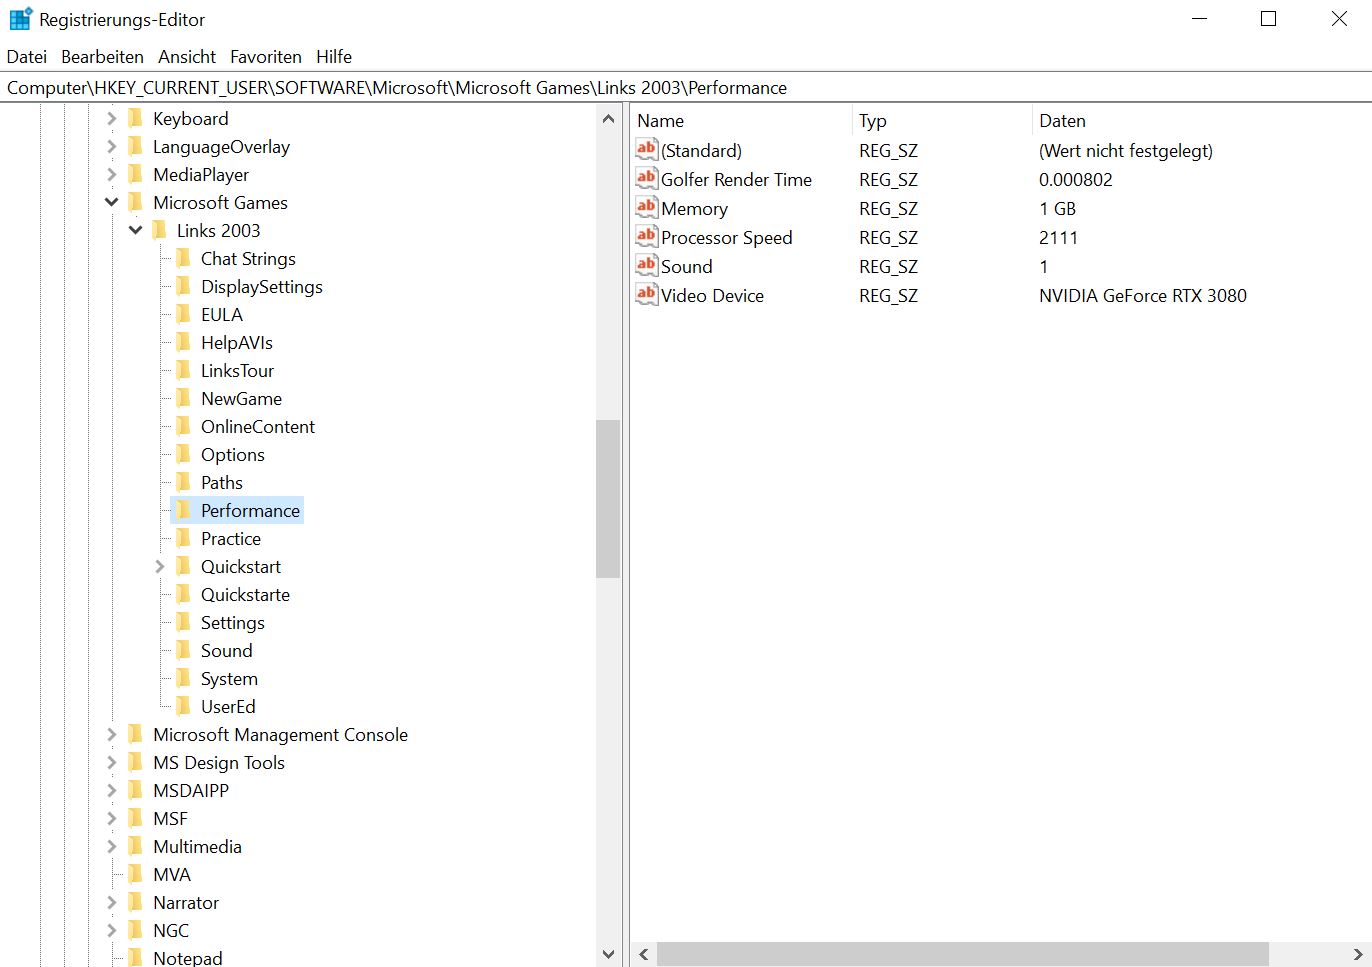Click the Microsoft Games folder icon
Screen dimensions: 1372x967
click(x=136, y=202)
